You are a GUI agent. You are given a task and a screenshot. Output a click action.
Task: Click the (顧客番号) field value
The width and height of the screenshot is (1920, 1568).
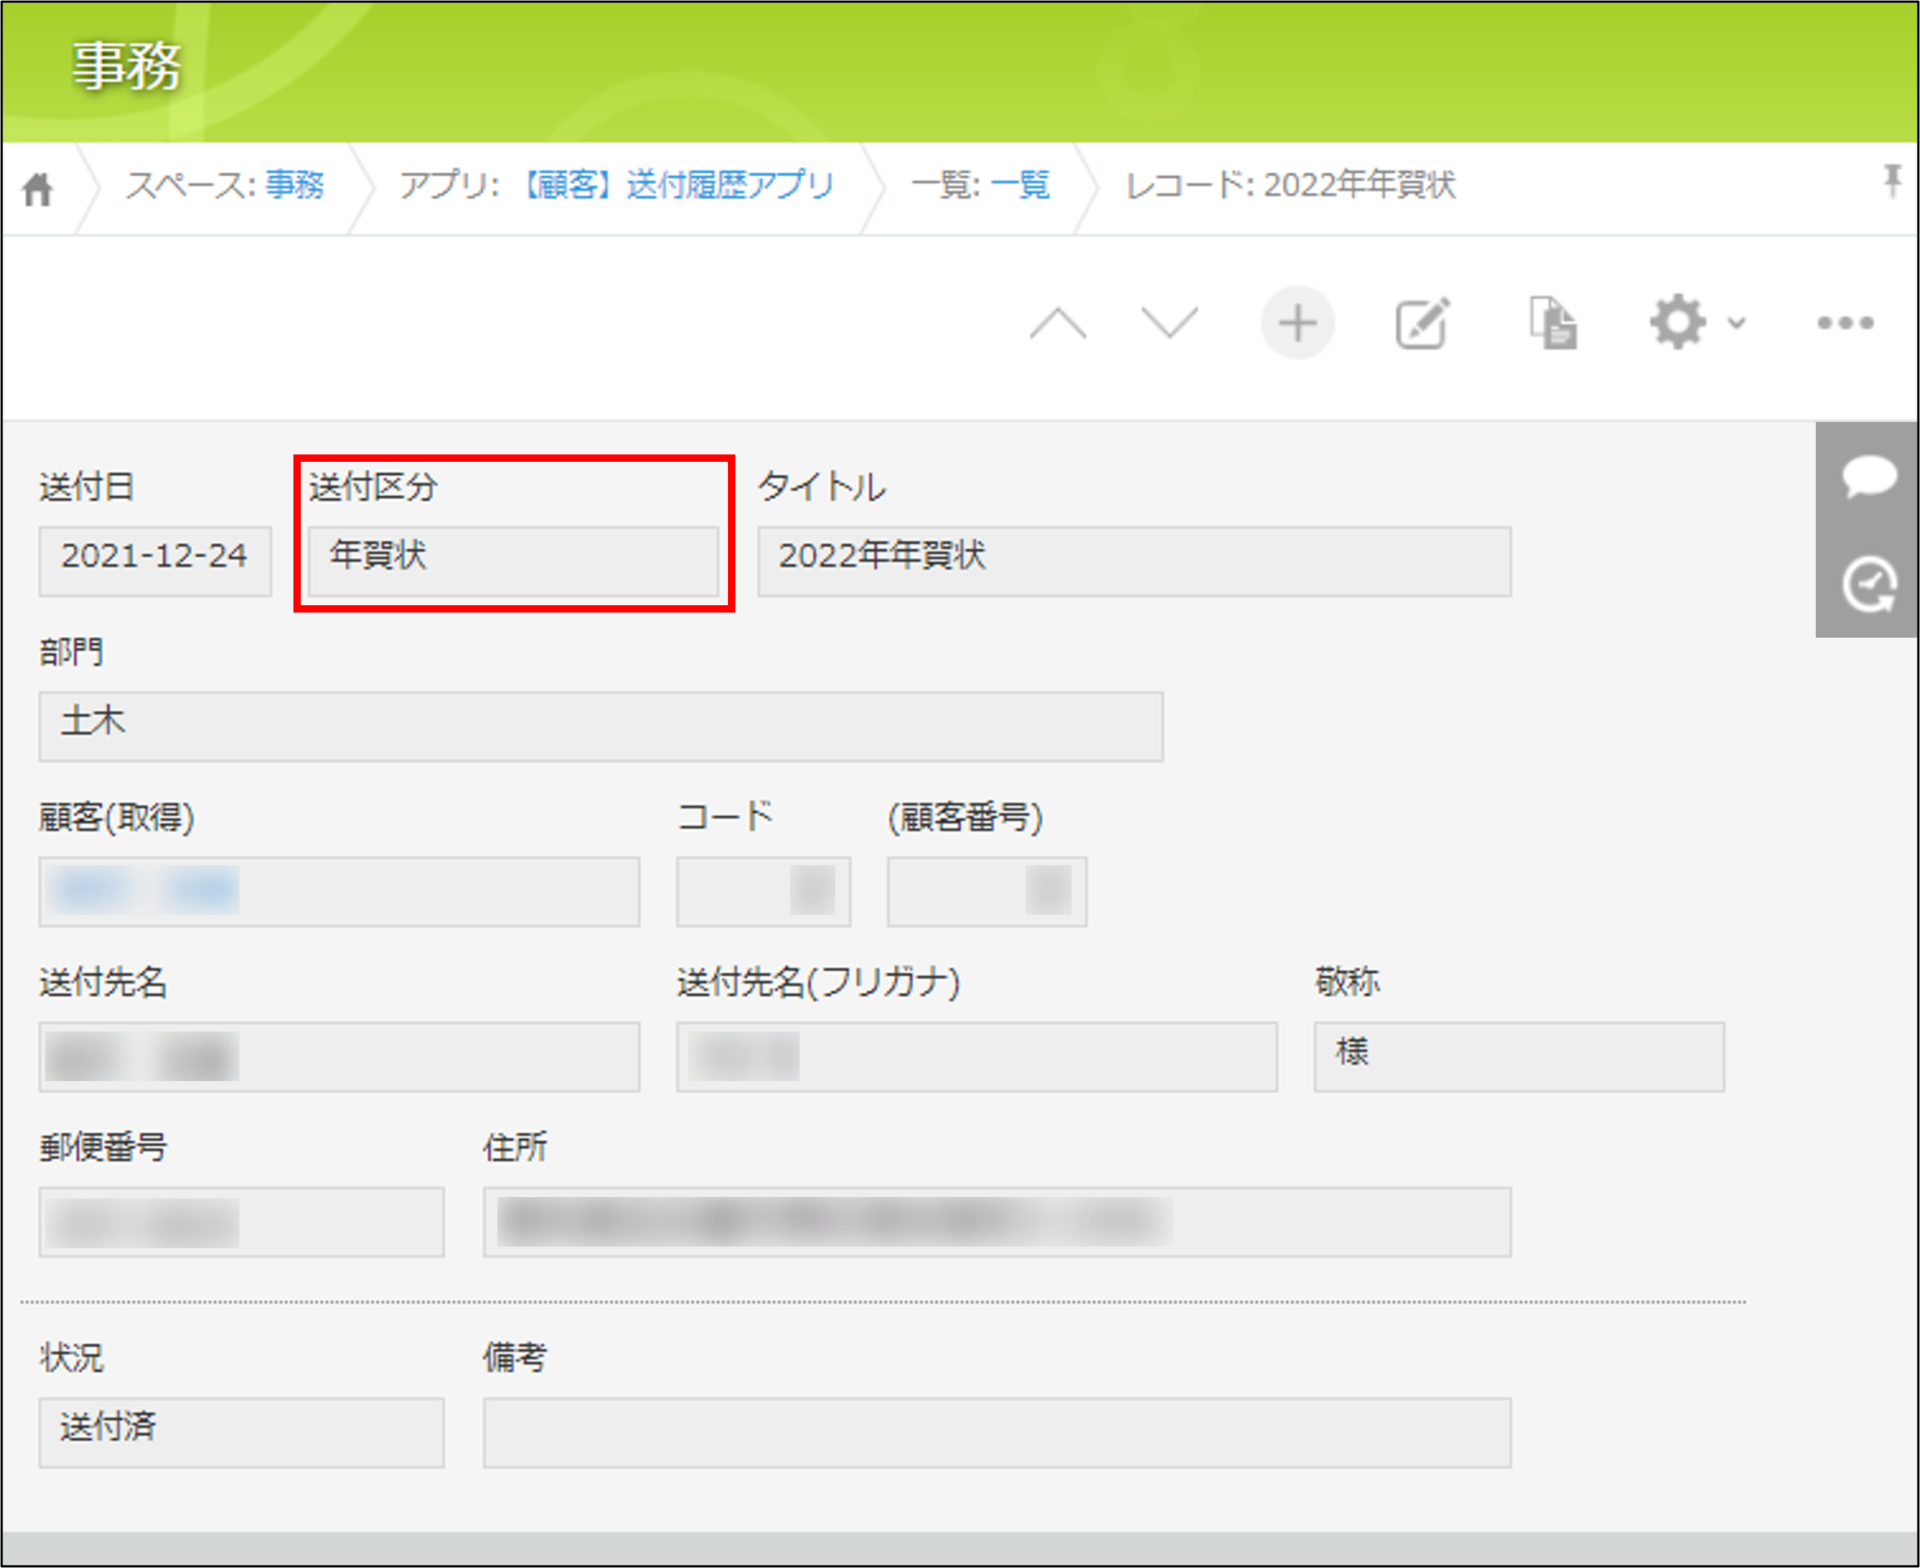[986, 891]
